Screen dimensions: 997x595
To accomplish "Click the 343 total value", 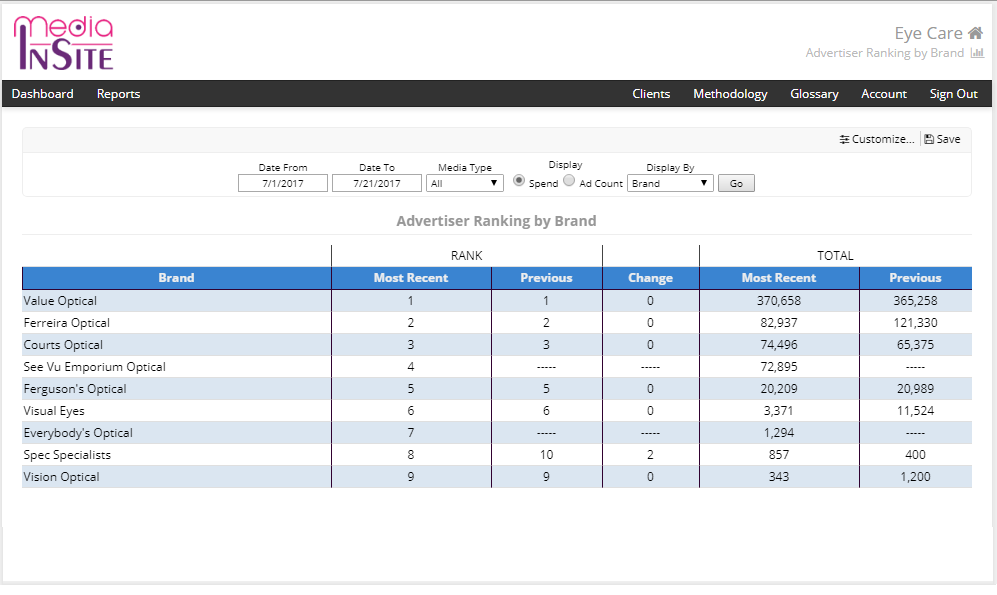I will (779, 477).
